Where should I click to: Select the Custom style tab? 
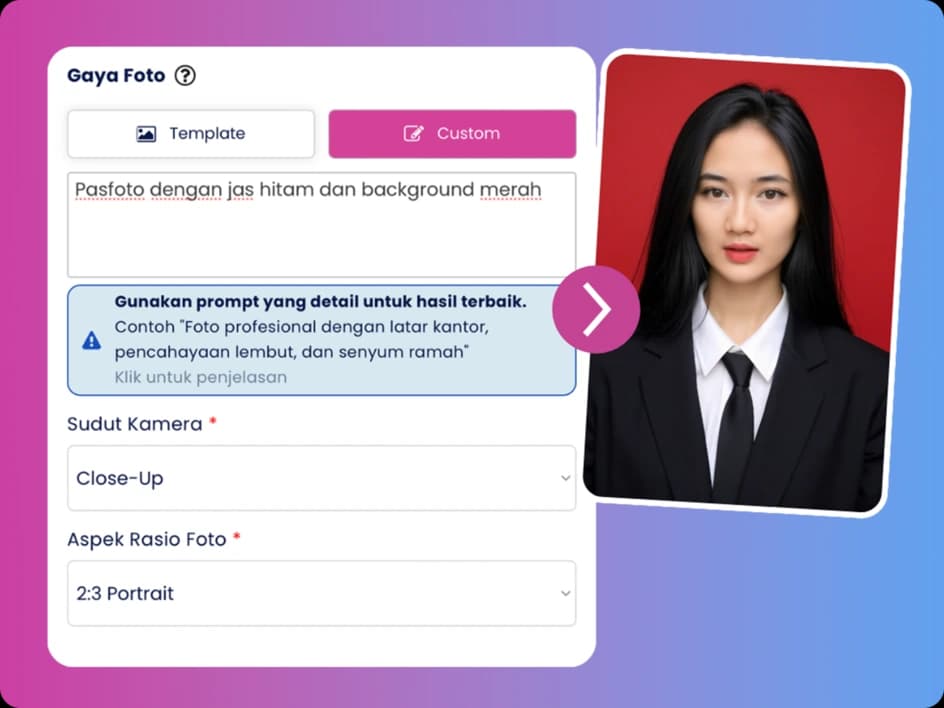tap(452, 134)
